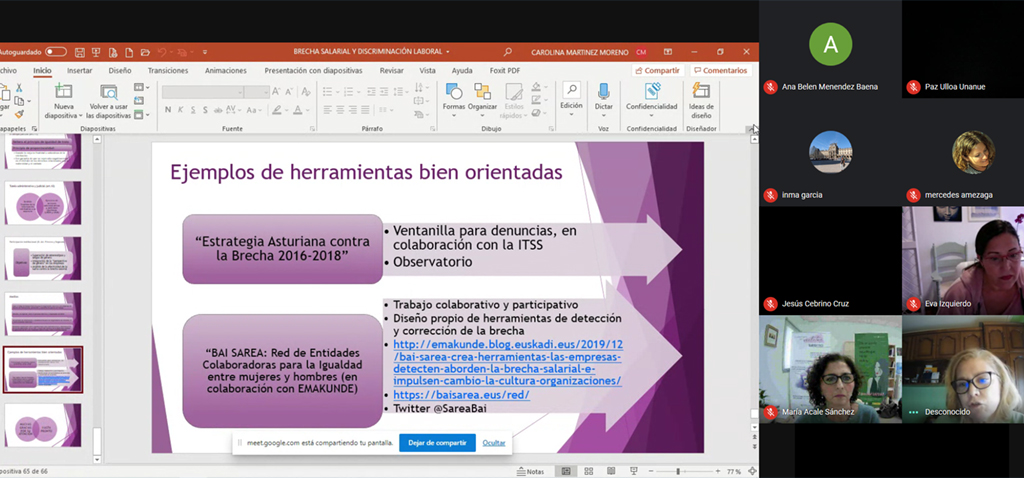Toggle the Autoguardado switch
The height and width of the screenshot is (478, 1024).
[55, 51]
